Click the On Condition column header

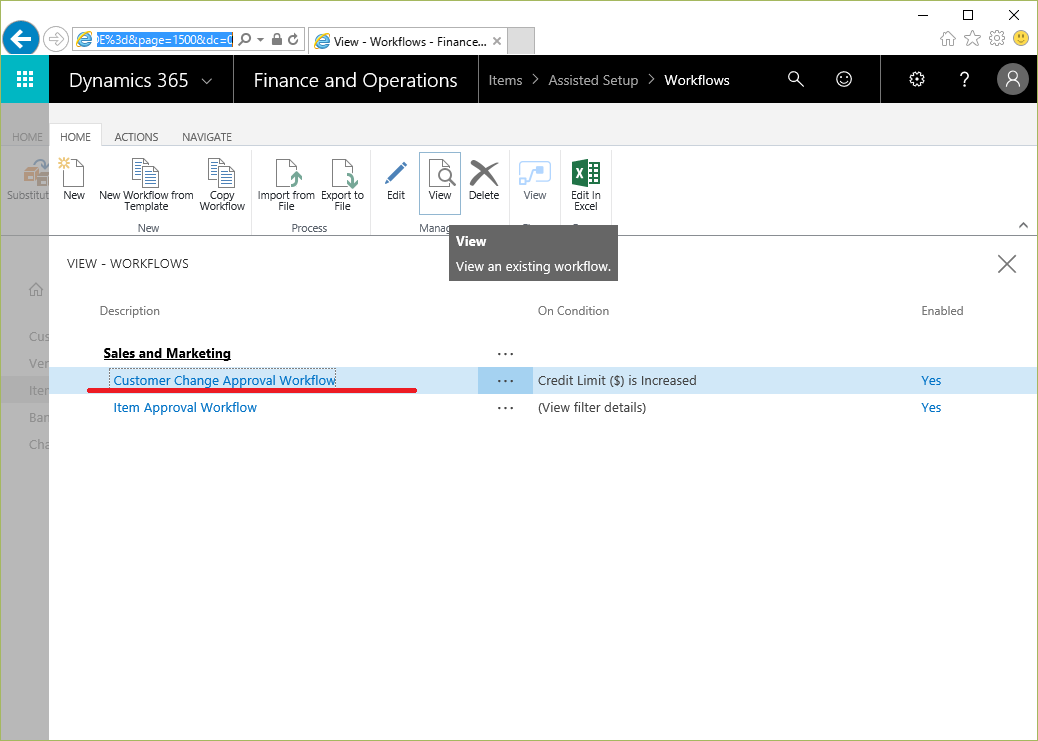(573, 311)
